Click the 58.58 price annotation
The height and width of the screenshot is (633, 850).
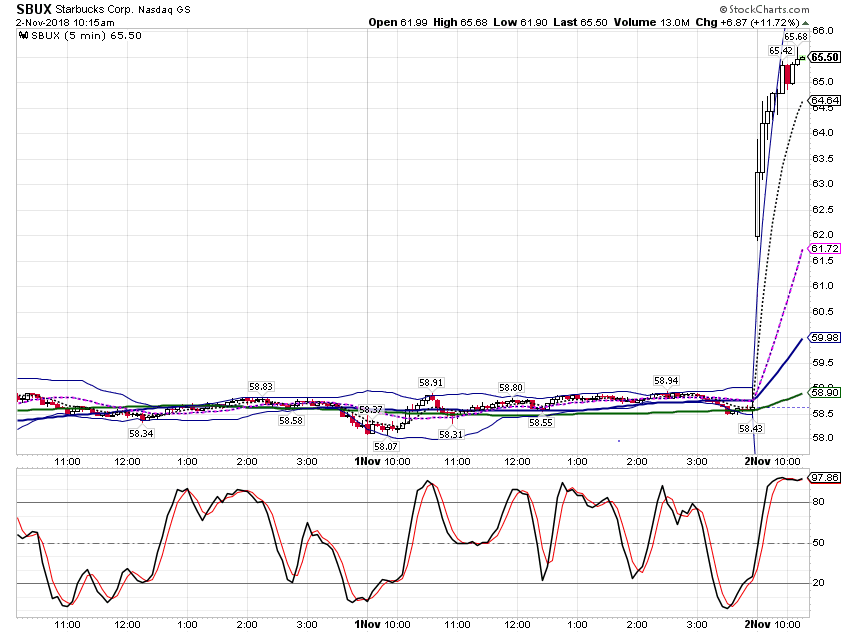[291, 421]
